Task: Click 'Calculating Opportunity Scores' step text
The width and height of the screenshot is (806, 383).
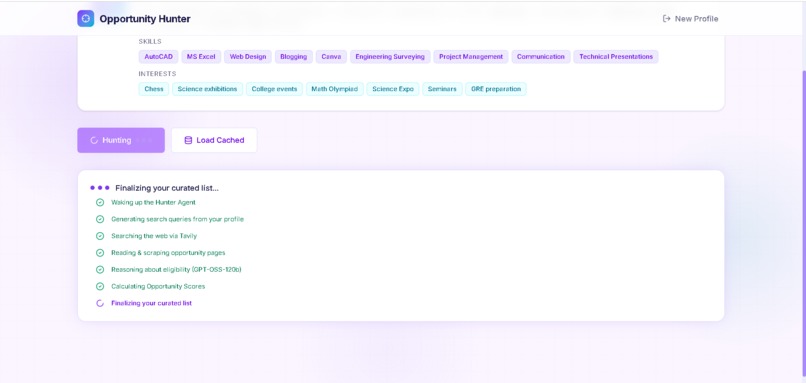Action: click(158, 286)
